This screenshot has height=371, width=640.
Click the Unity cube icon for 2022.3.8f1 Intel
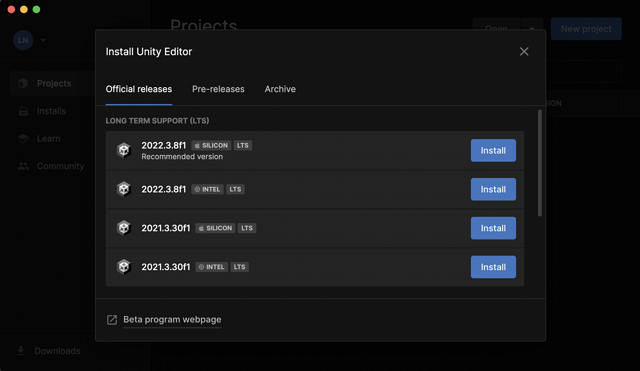(x=124, y=189)
